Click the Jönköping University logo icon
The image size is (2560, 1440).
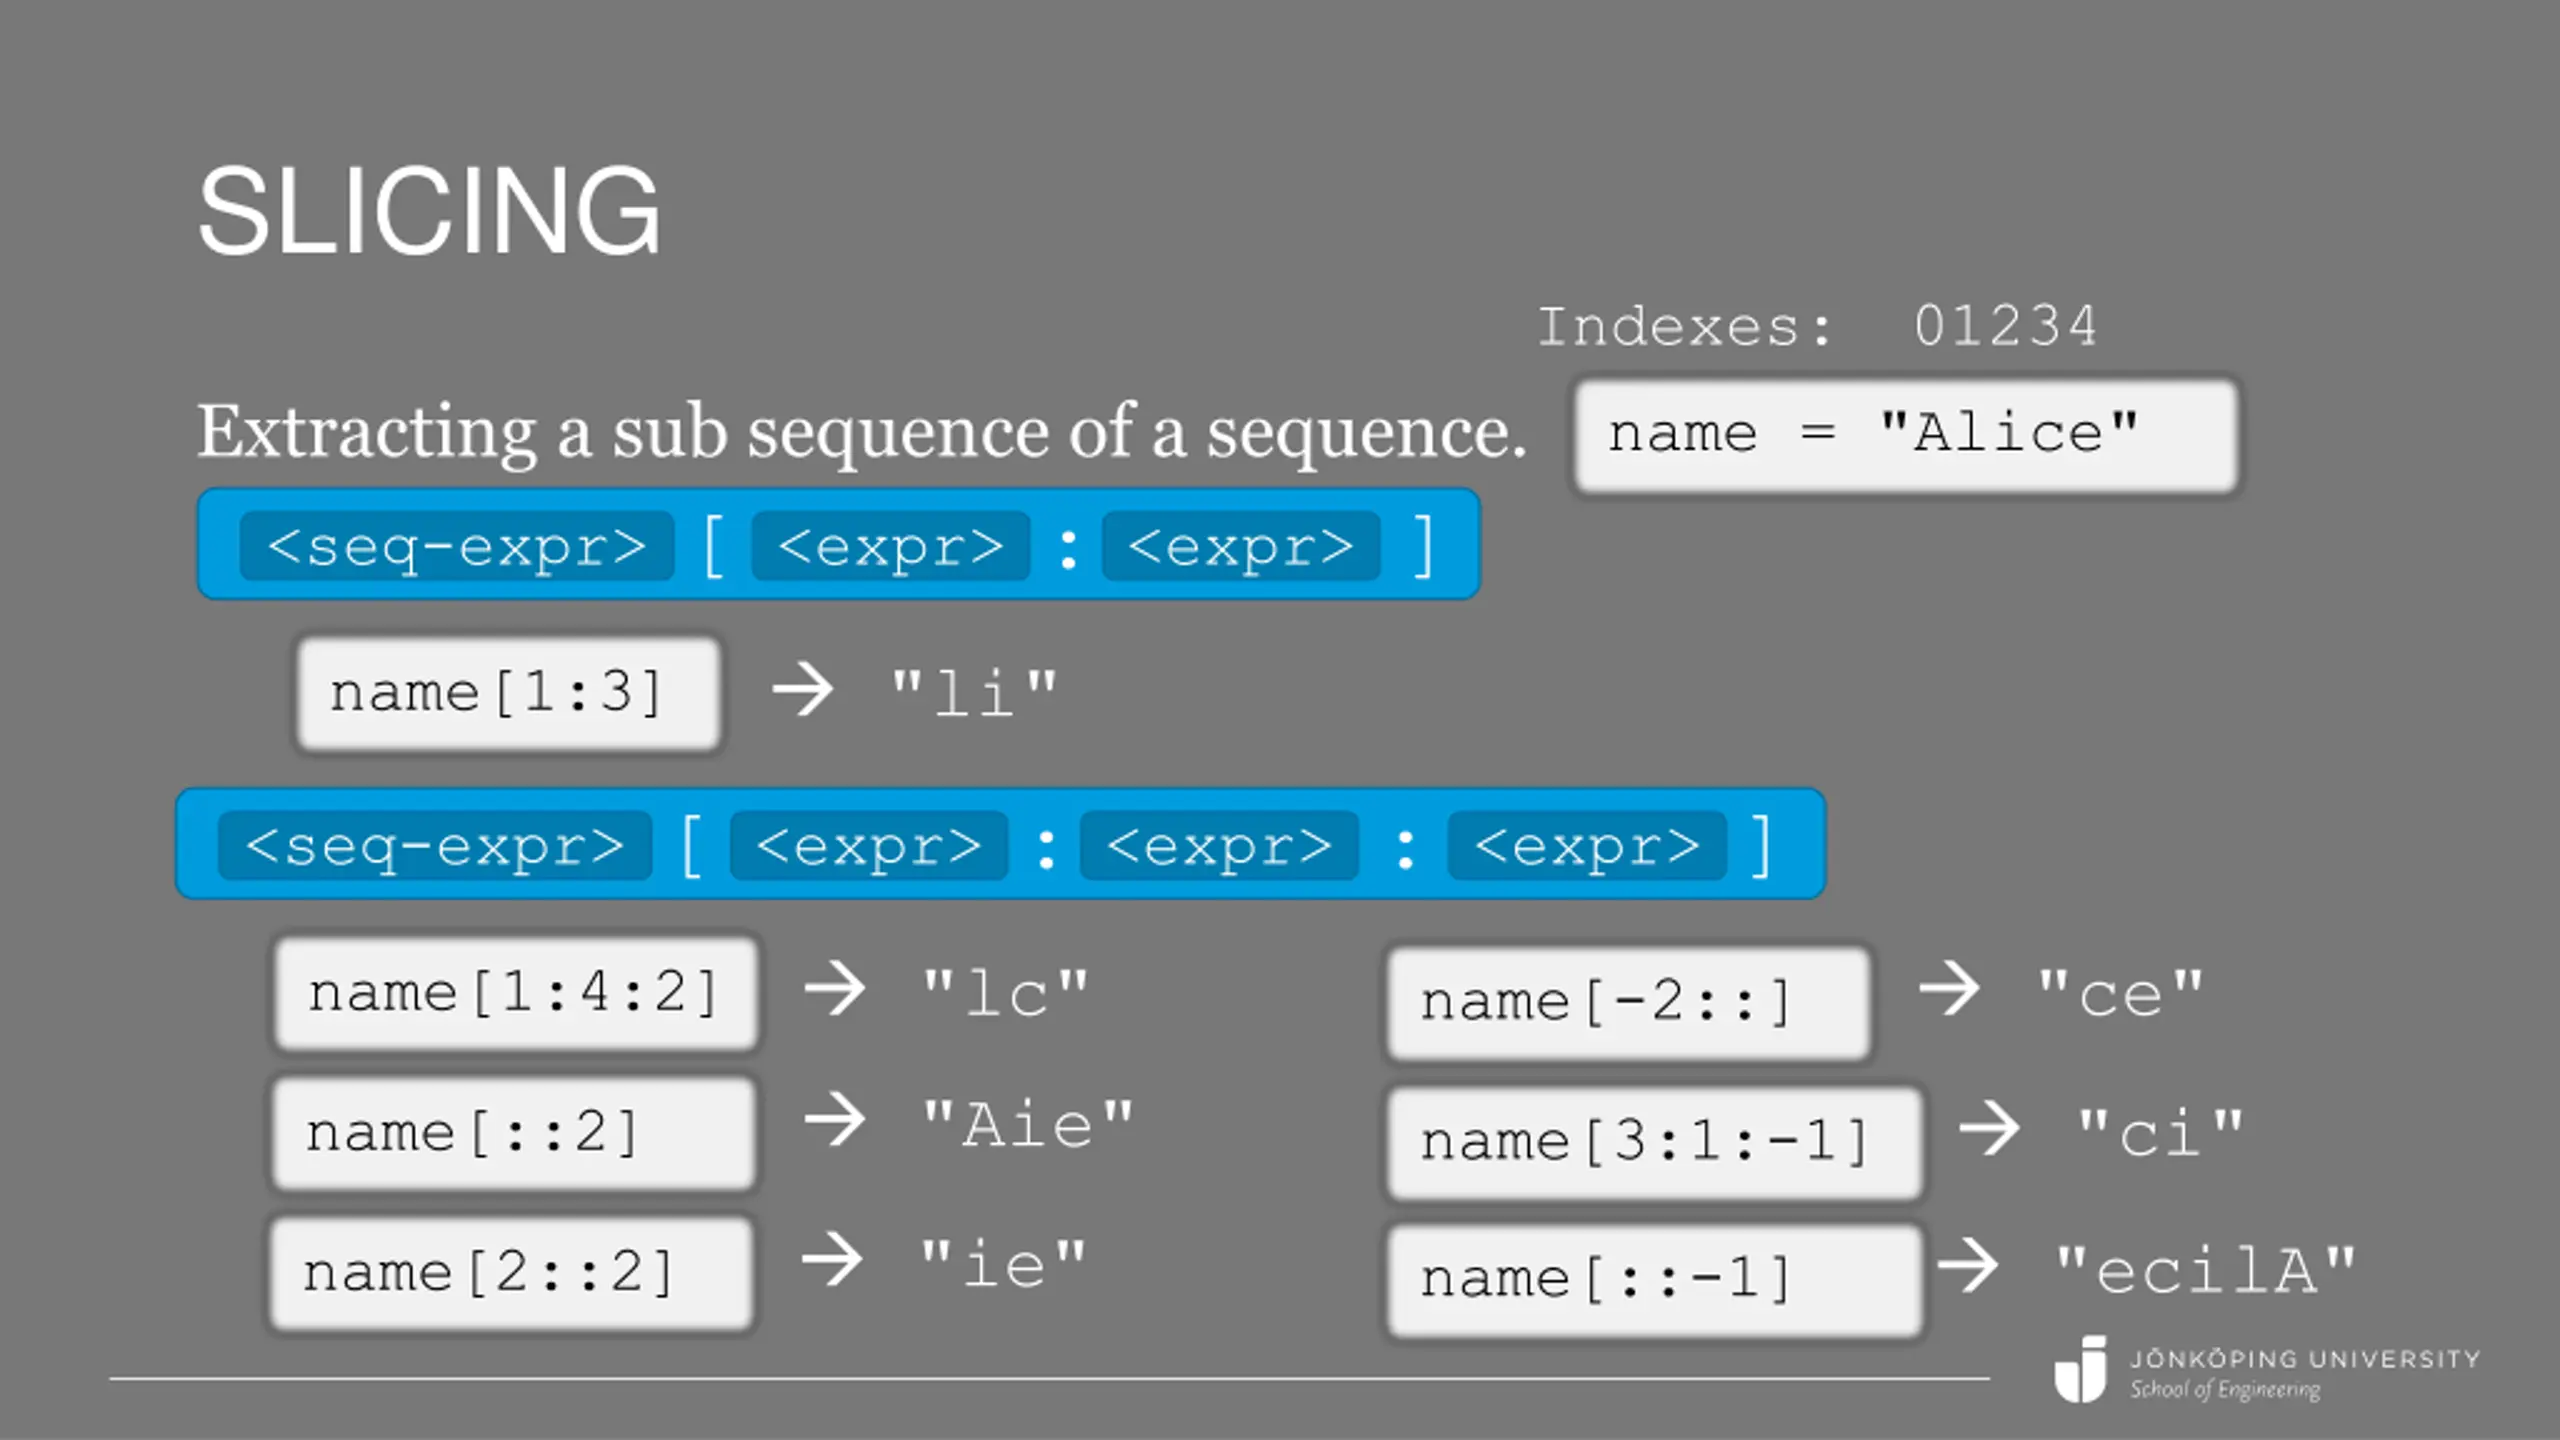(x=2080, y=1368)
